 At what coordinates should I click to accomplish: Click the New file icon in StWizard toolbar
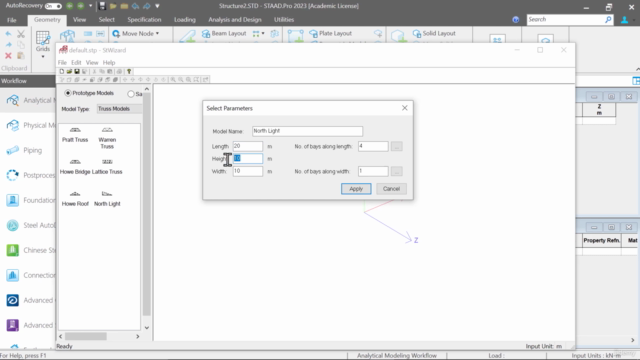coord(62,71)
